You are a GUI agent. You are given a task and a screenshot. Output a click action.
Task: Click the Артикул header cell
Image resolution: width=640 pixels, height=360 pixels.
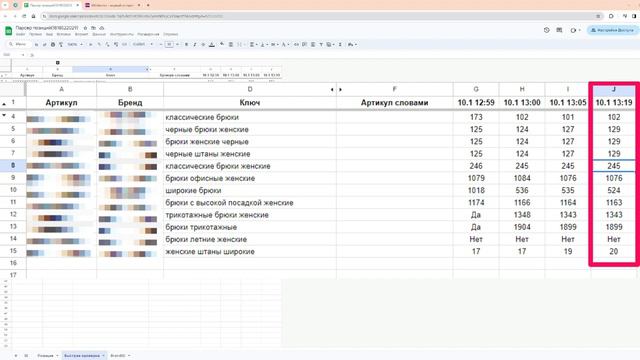tap(61, 103)
